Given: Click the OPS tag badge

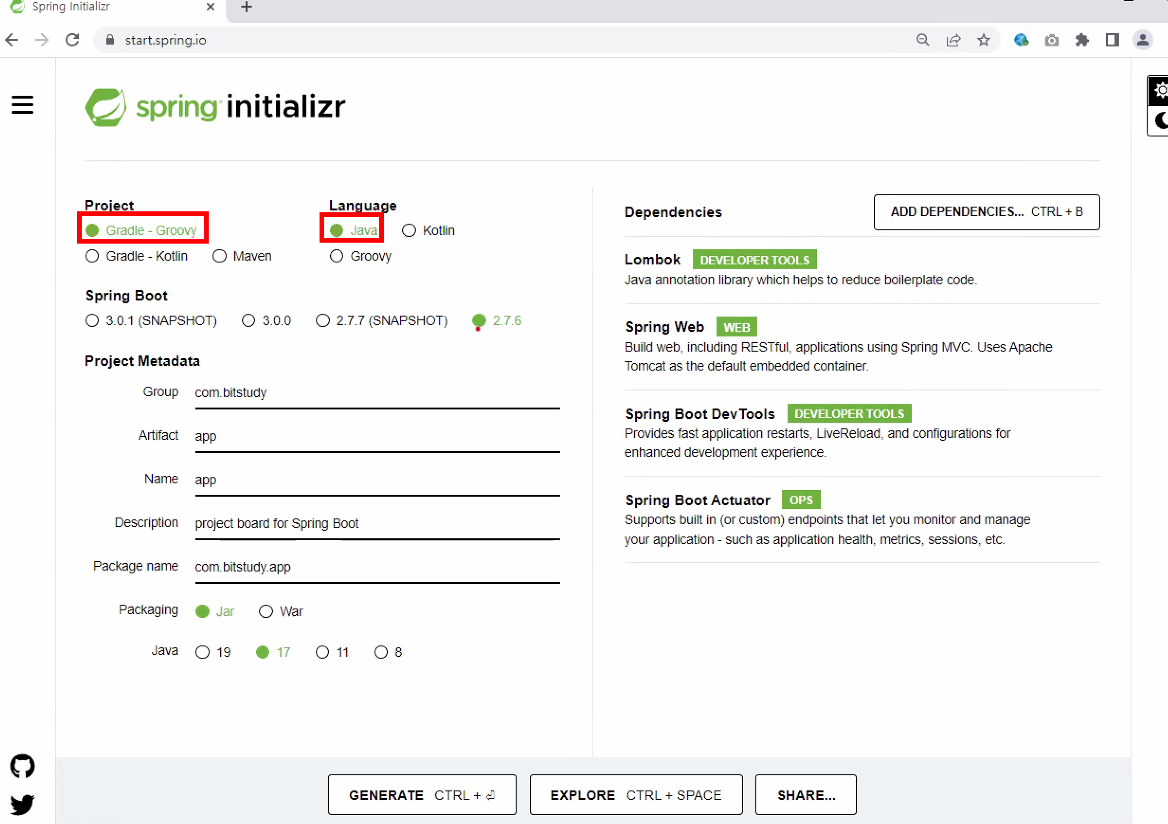Looking at the screenshot, I should click(x=802, y=500).
